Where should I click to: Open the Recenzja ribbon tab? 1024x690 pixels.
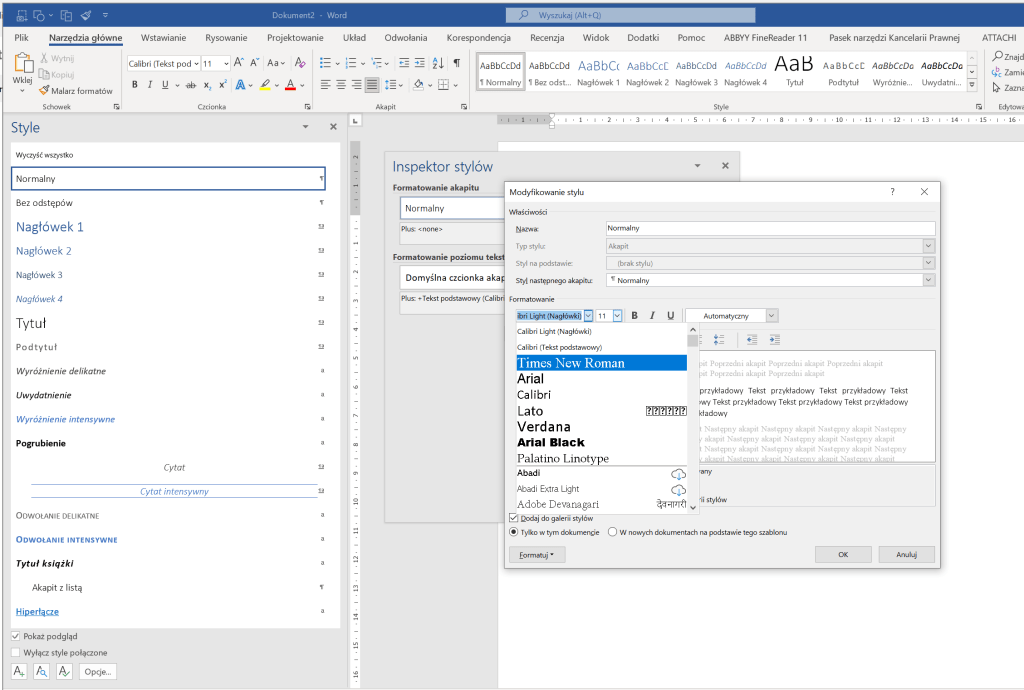point(547,37)
